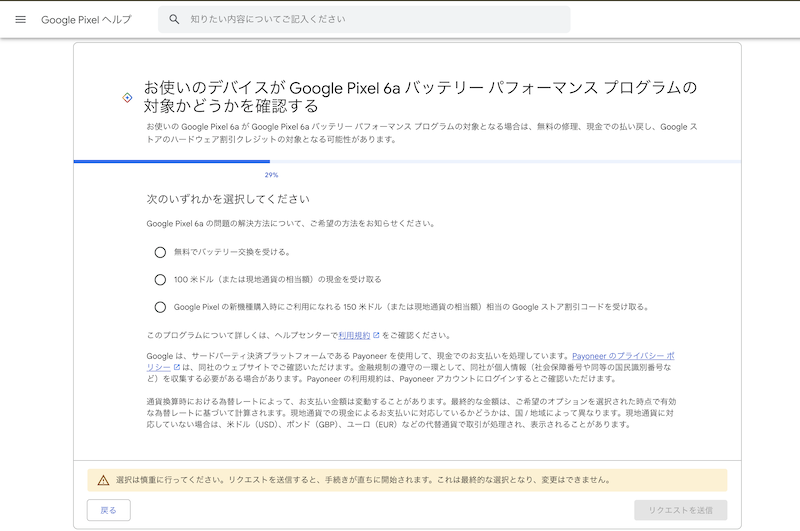800x531 pixels.
Task: Select the 100 USD cash payment option
Action: tap(160, 280)
